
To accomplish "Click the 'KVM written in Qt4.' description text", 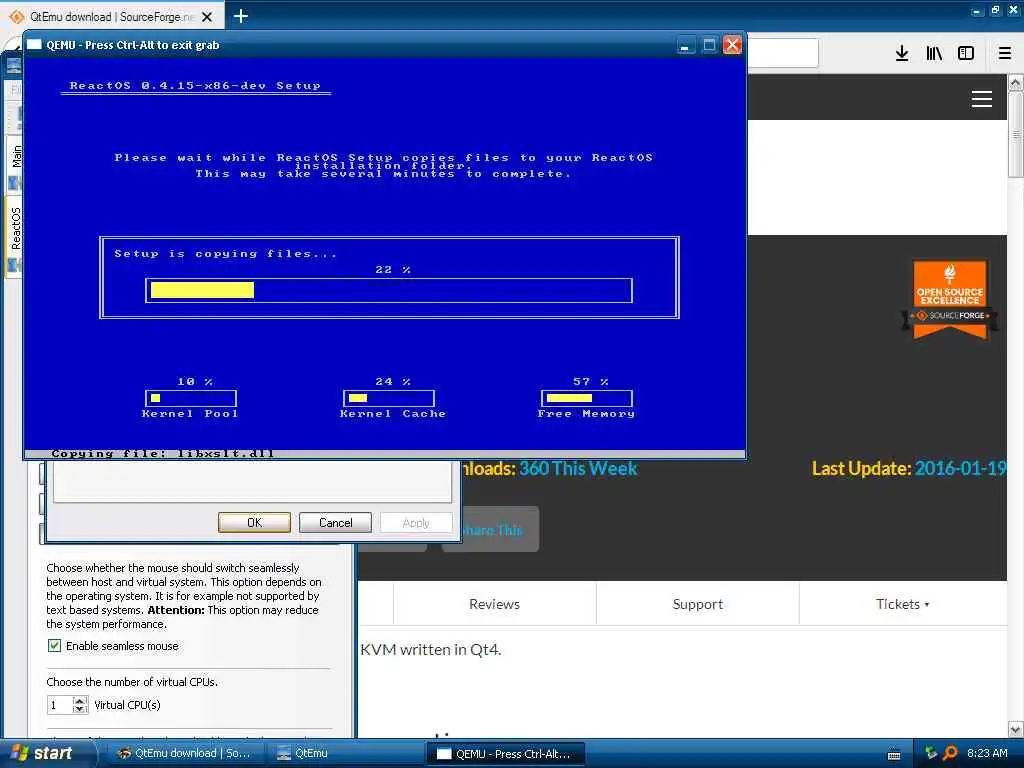I will click(430, 650).
